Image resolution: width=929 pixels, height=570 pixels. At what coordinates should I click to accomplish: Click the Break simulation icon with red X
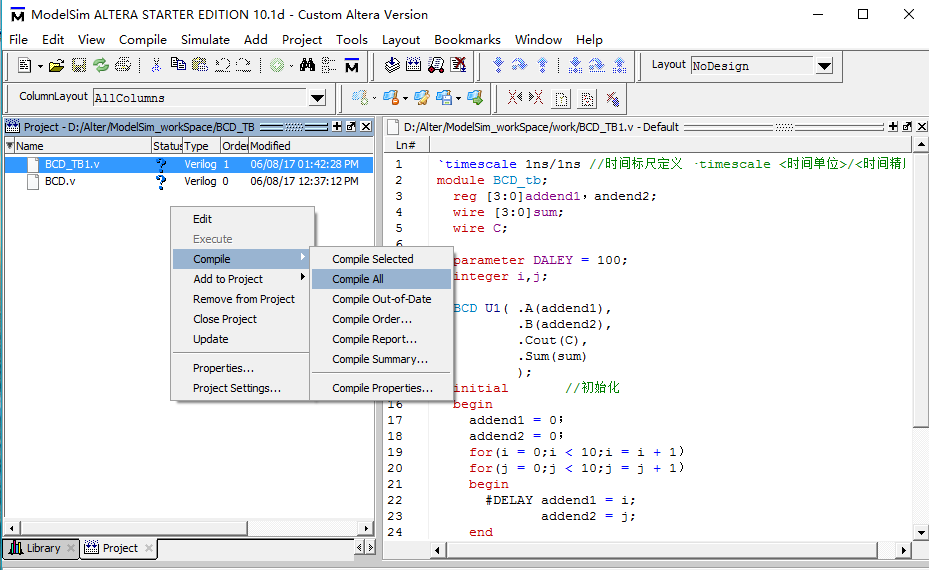click(x=458, y=65)
